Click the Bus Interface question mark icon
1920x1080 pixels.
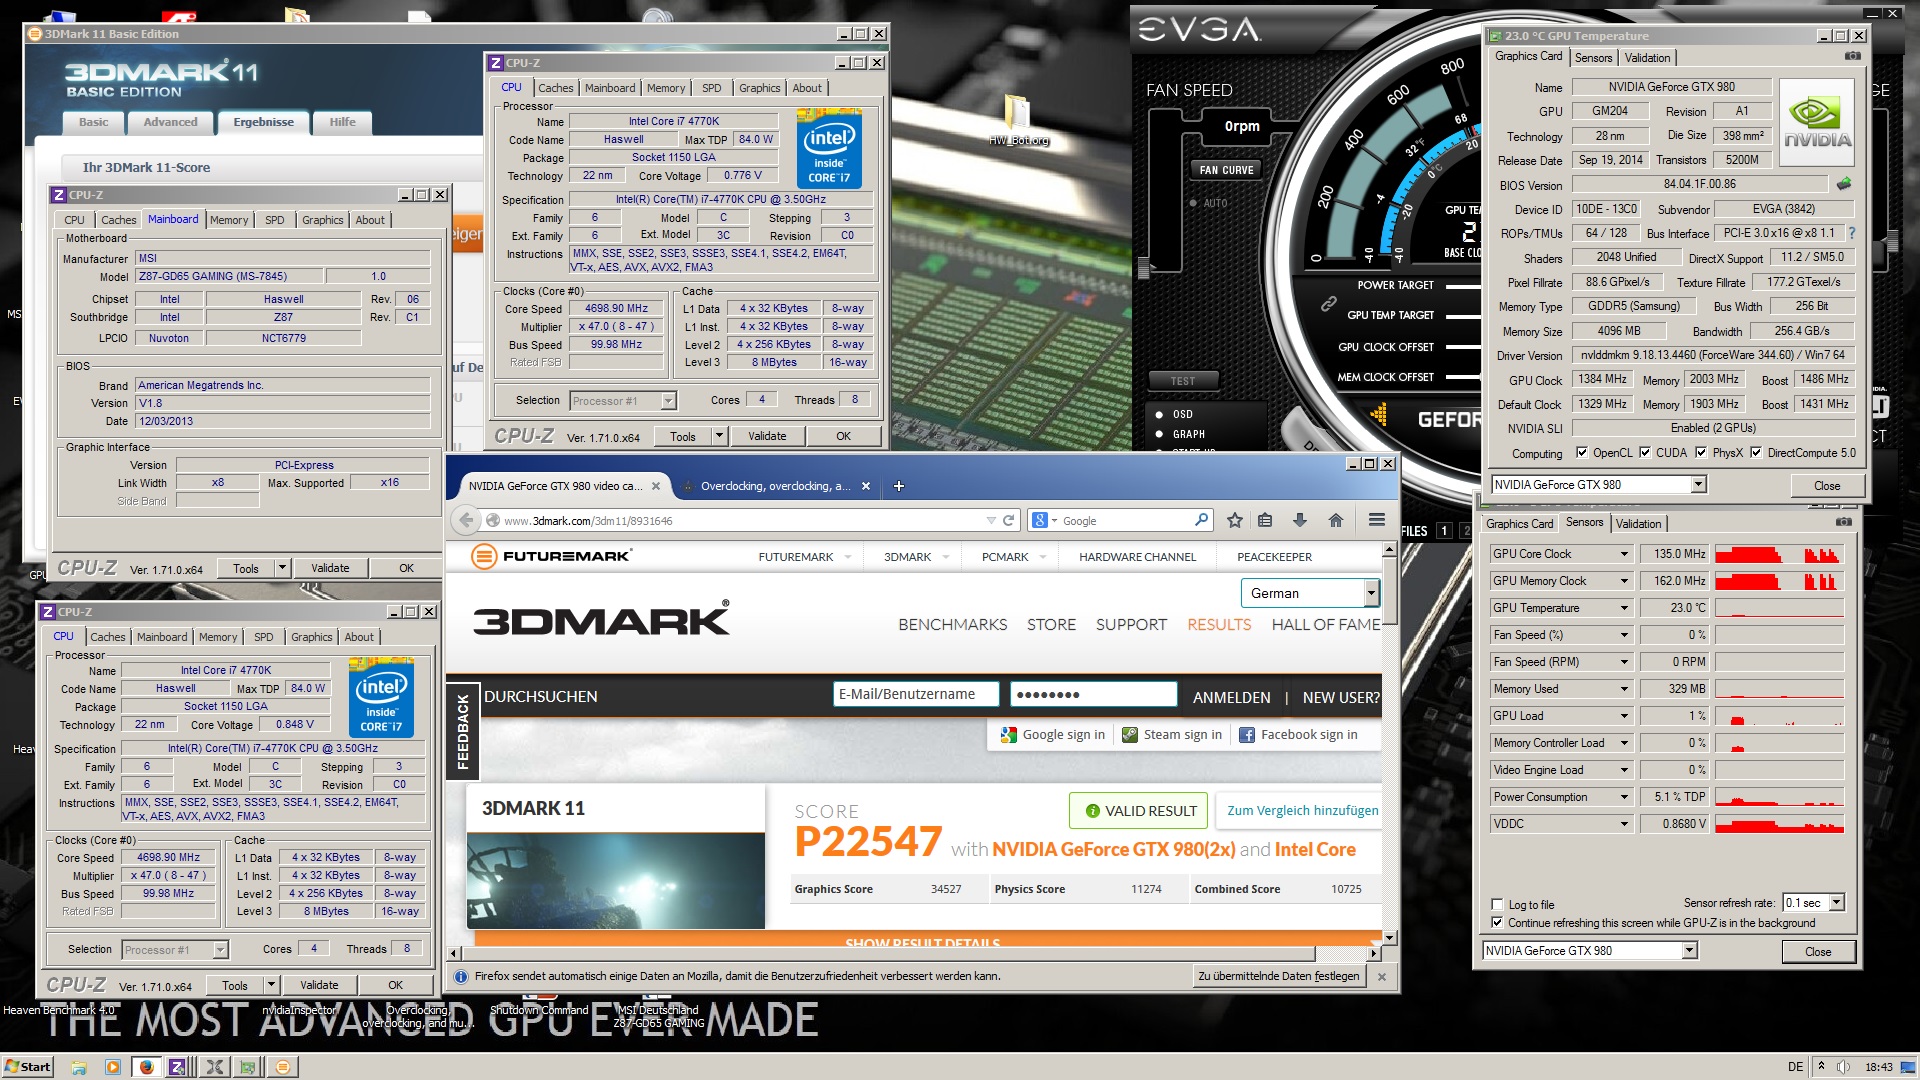pyautogui.click(x=1851, y=233)
